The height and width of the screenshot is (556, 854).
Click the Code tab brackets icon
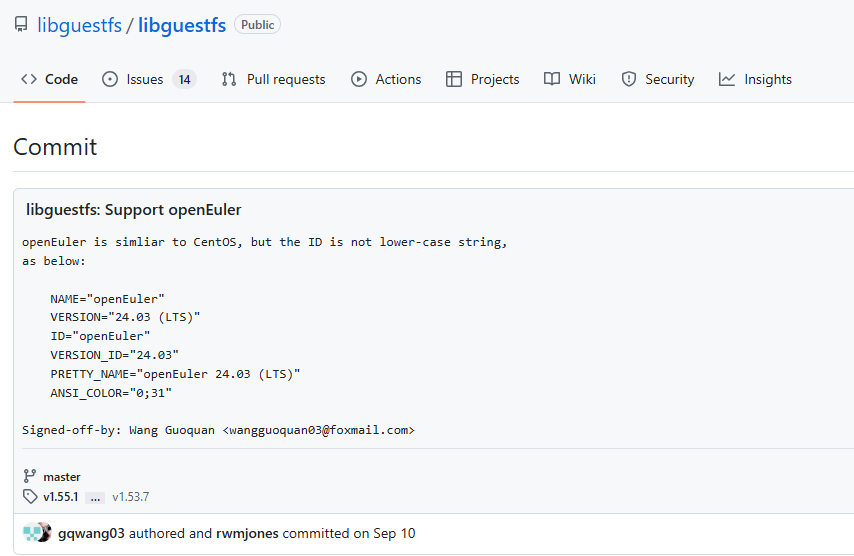(x=29, y=79)
